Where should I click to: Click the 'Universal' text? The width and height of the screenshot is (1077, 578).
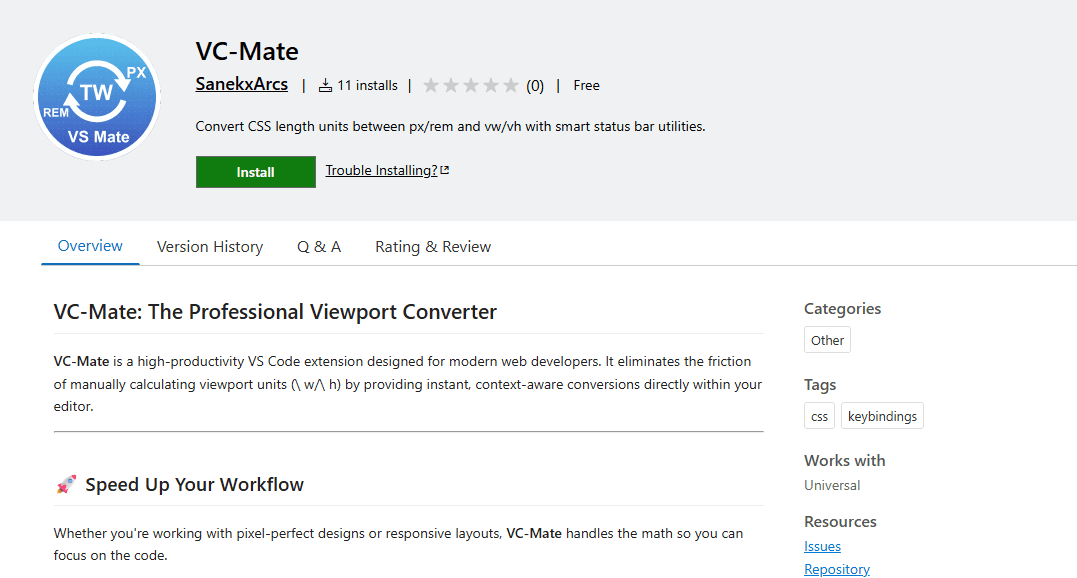(x=832, y=485)
